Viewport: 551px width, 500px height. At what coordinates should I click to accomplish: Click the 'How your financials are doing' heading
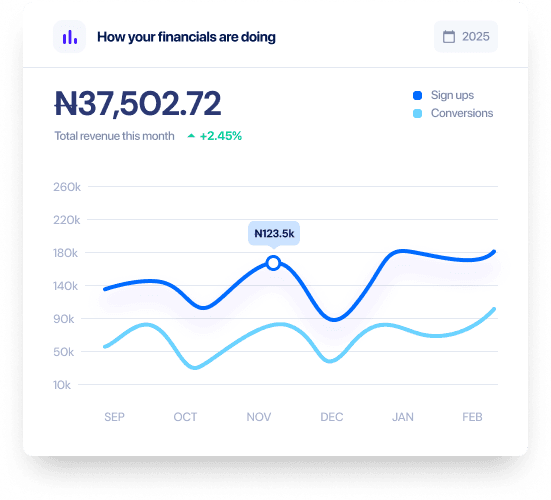(186, 37)
